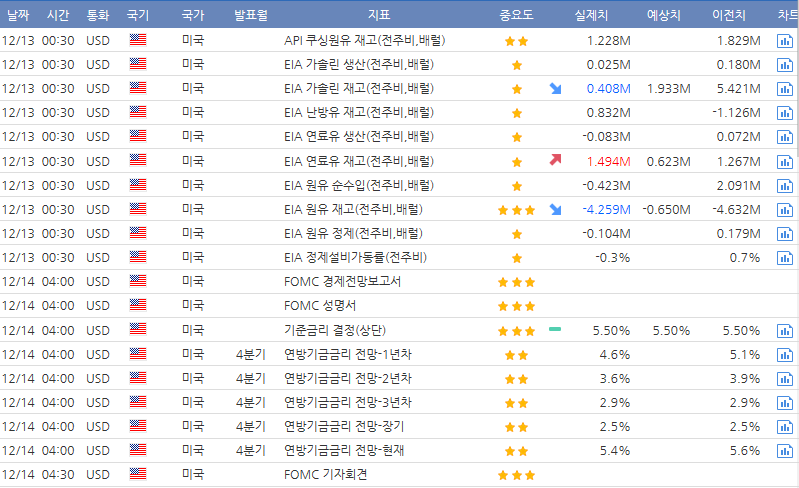Click blue down arrow in EIA 가솔린 재고 row
The image size is (799, 488).
[x=555, y=89]
